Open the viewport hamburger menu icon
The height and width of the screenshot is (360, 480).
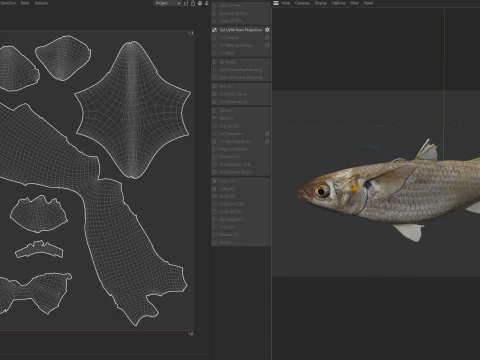(x=276, y=3)
